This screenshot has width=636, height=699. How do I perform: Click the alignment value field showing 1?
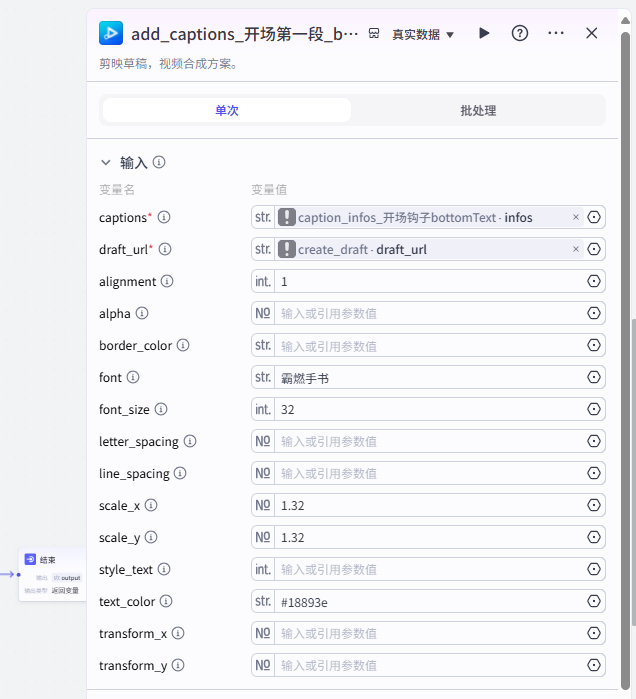pyautogui.click(x=430, y=281)
